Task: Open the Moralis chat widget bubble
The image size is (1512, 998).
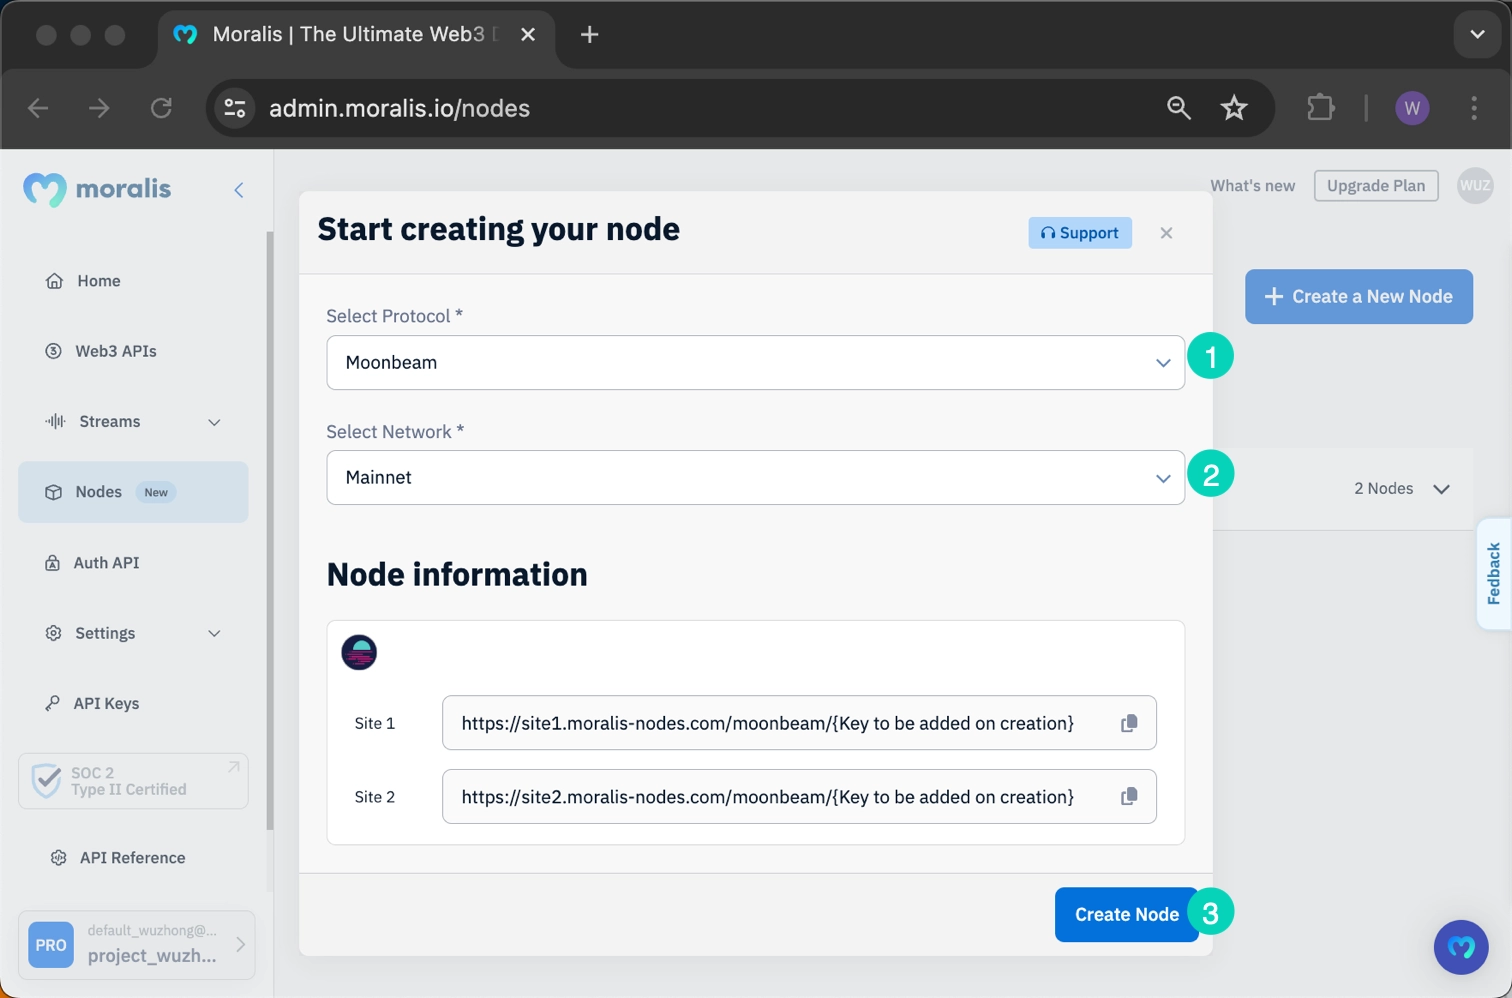Action: (x=1461, y=947)
